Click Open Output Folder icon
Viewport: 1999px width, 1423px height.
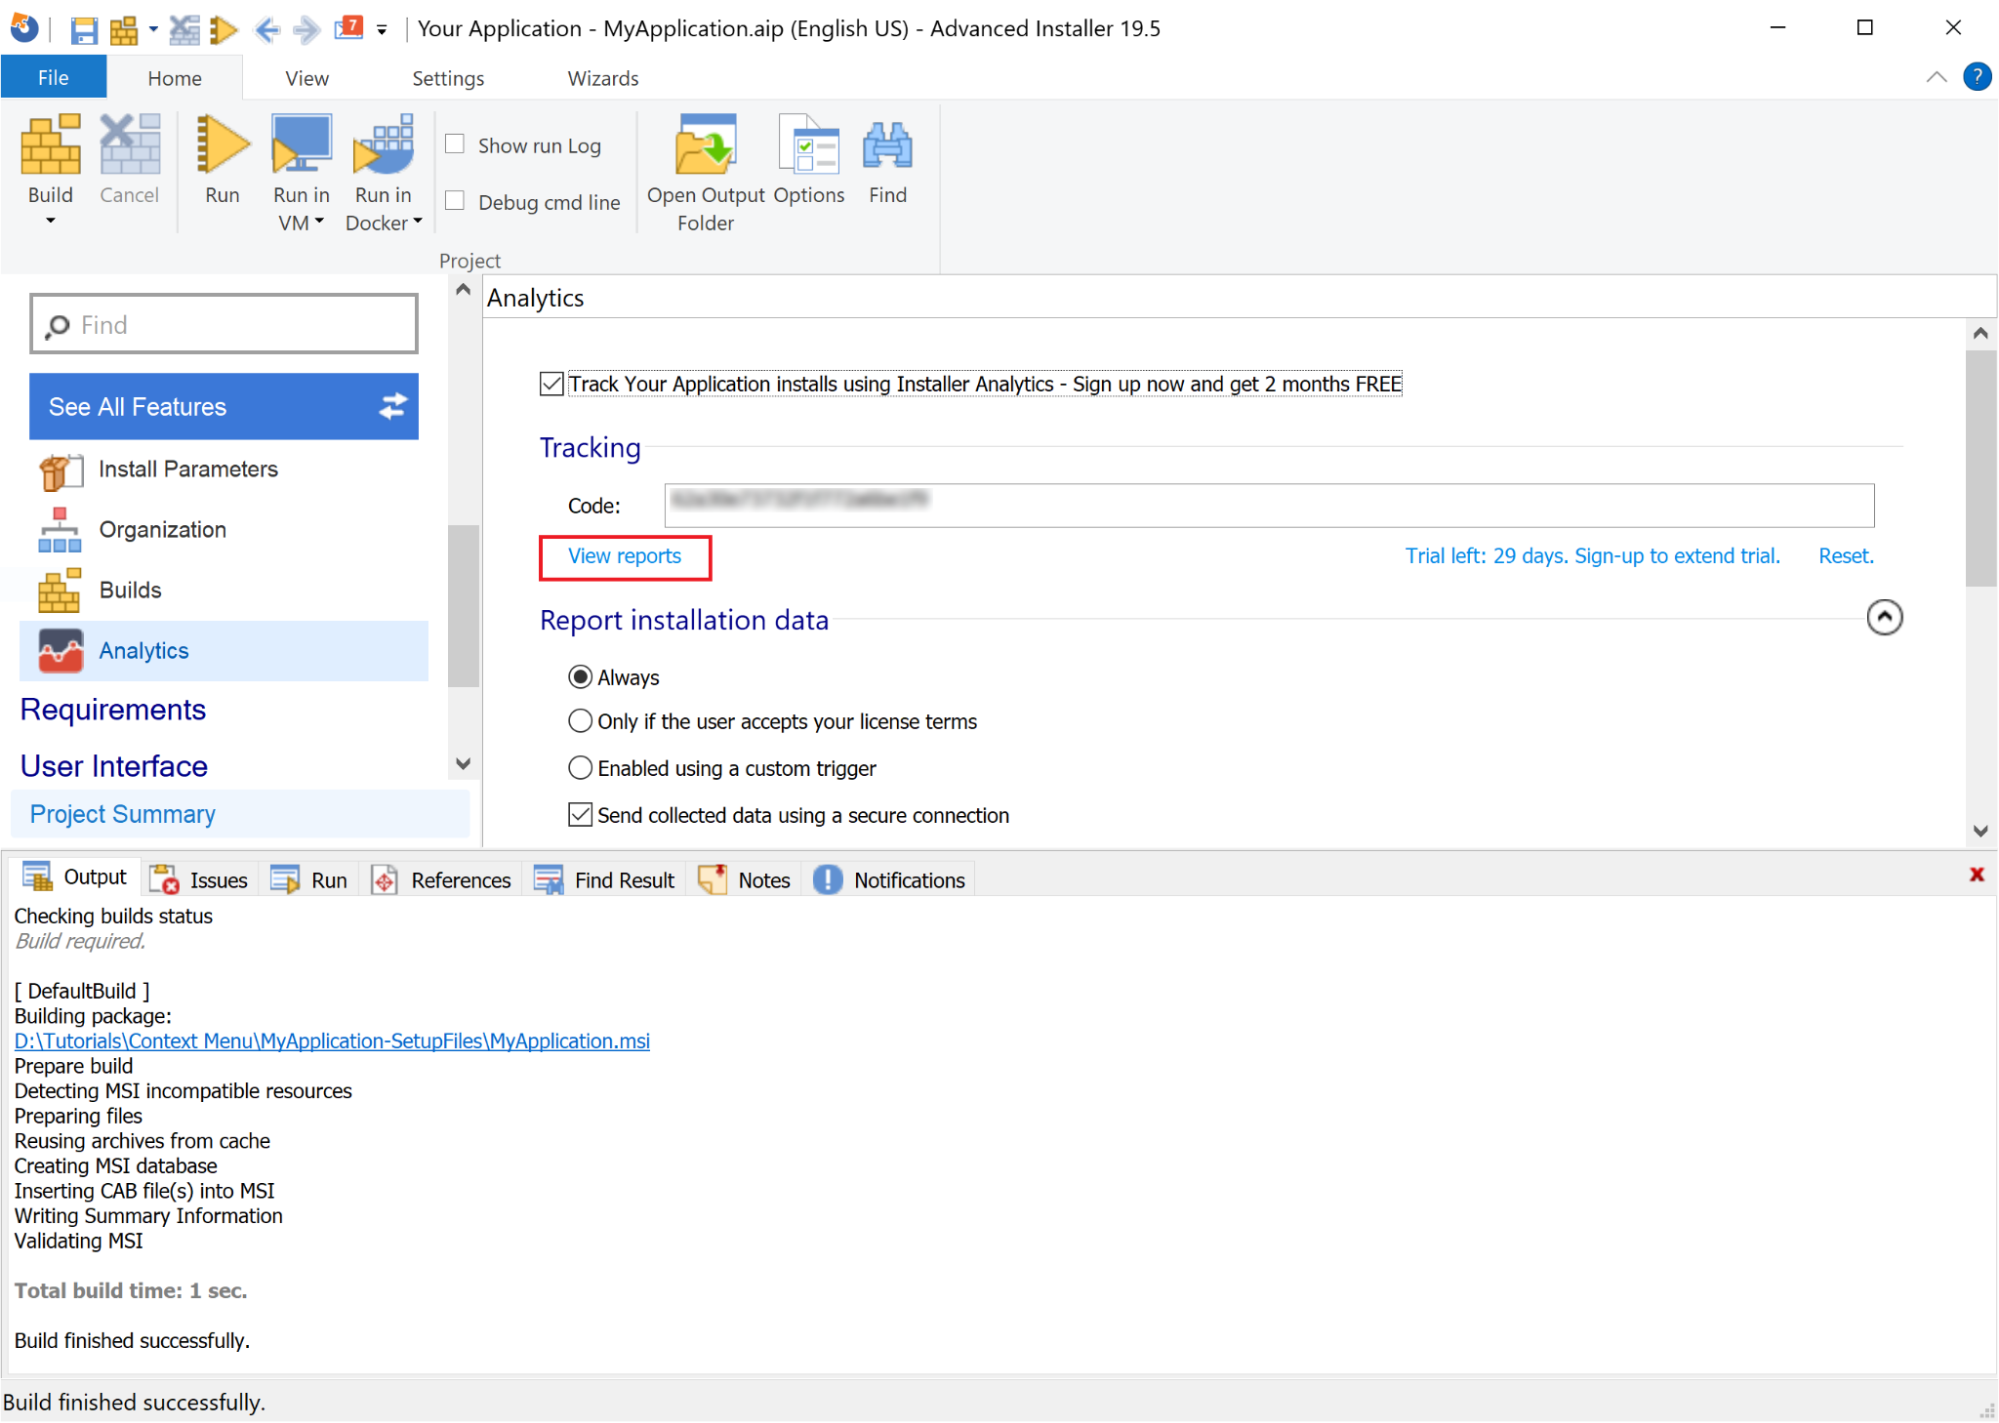[x=706, y=144]
